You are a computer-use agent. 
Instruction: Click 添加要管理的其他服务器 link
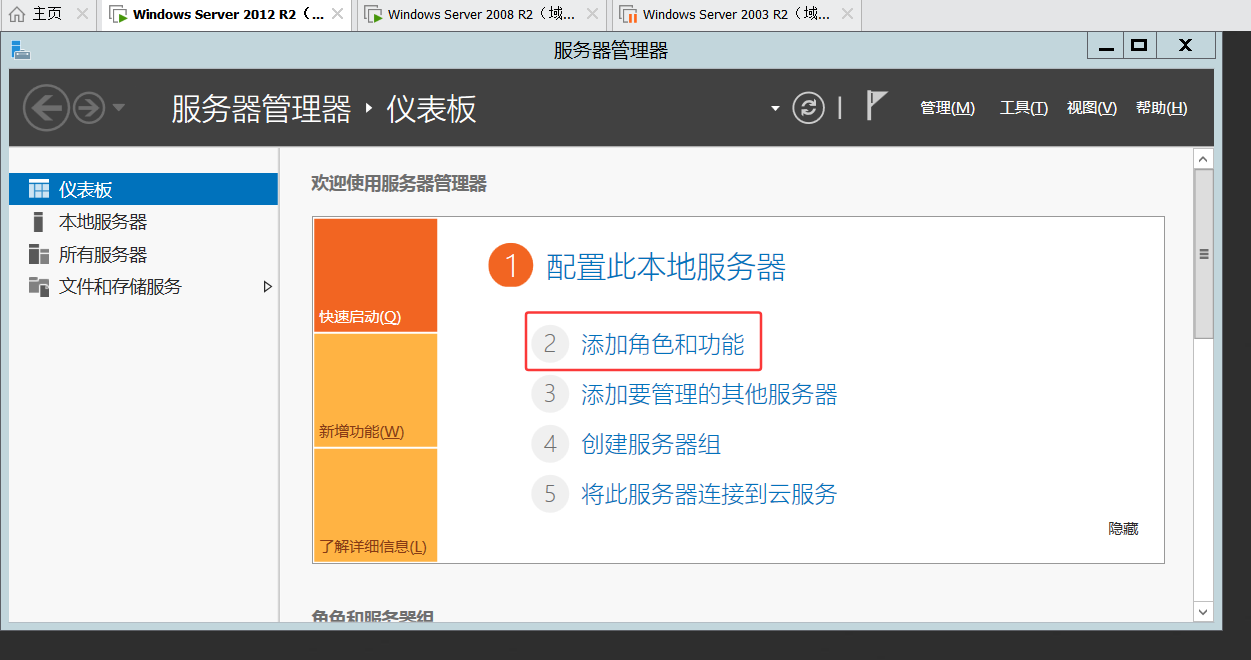(x=709, y=394)
